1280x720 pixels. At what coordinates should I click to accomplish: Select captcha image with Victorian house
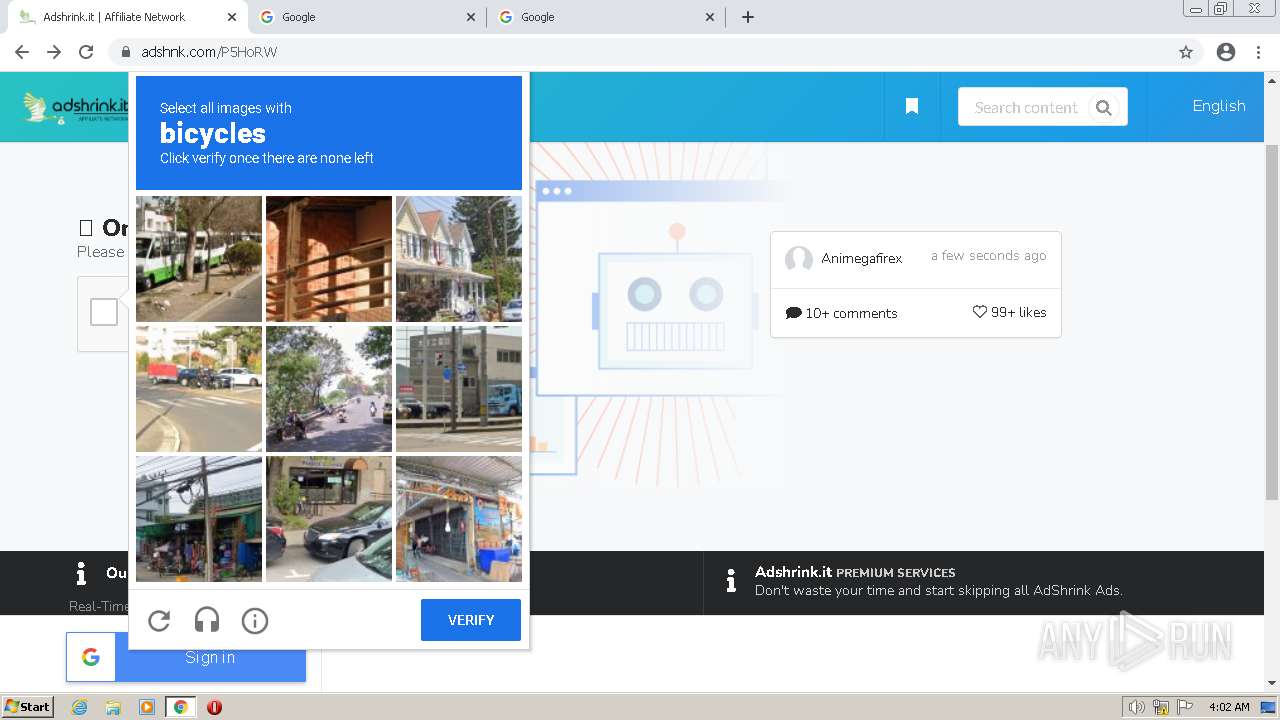click(x=459, y=259)
